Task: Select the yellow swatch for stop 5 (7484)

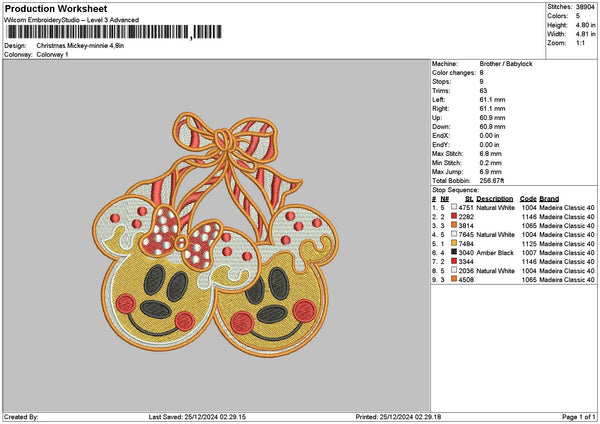Action: coord(454,243)
